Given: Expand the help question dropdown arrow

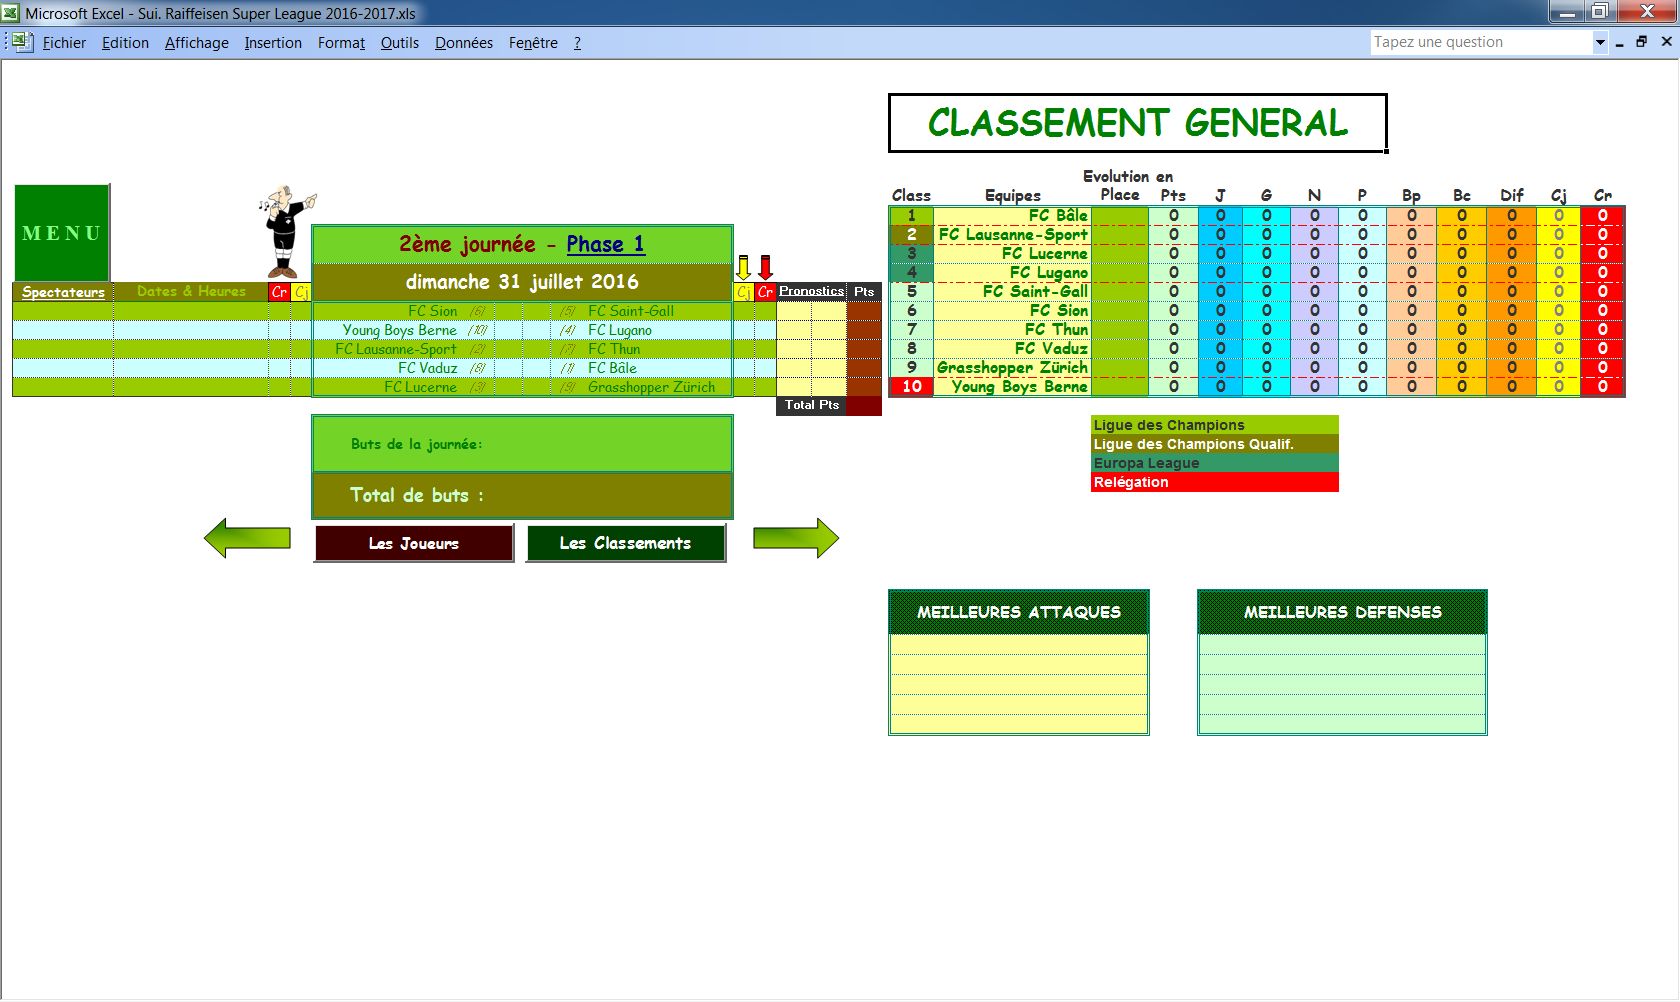Looking at the screenshot, I should [1600, 42].
